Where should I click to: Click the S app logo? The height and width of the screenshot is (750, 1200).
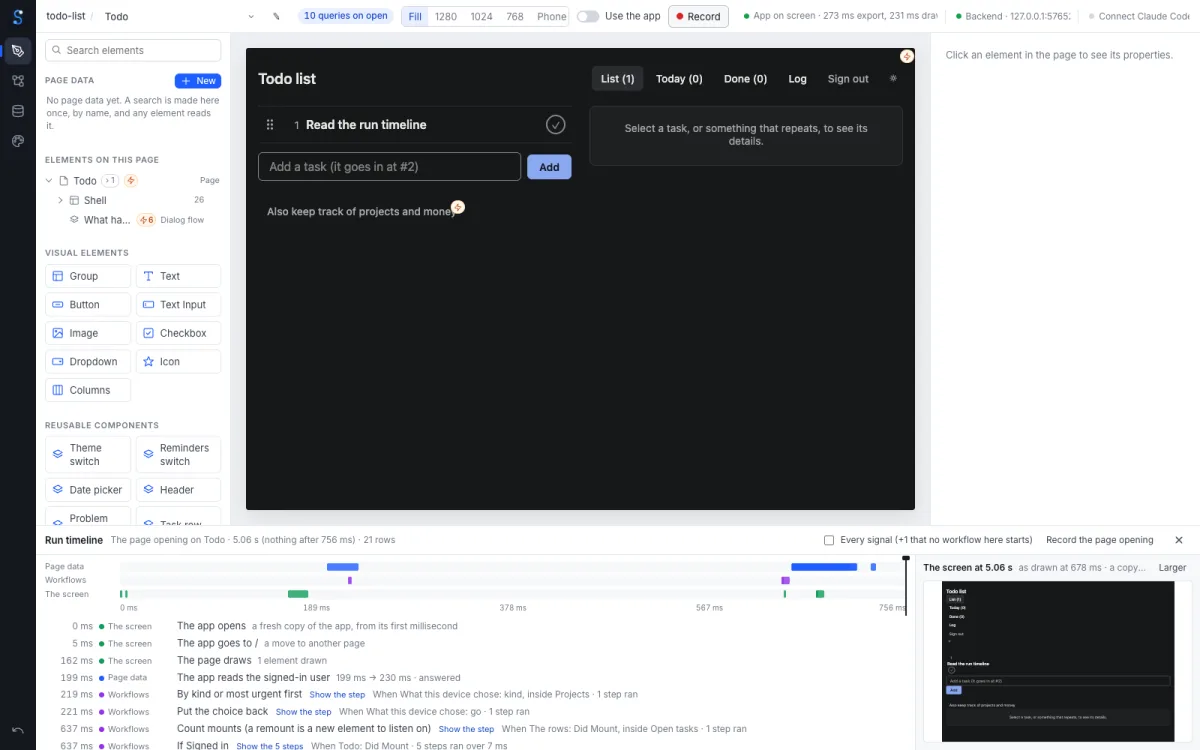coord(18,17)
